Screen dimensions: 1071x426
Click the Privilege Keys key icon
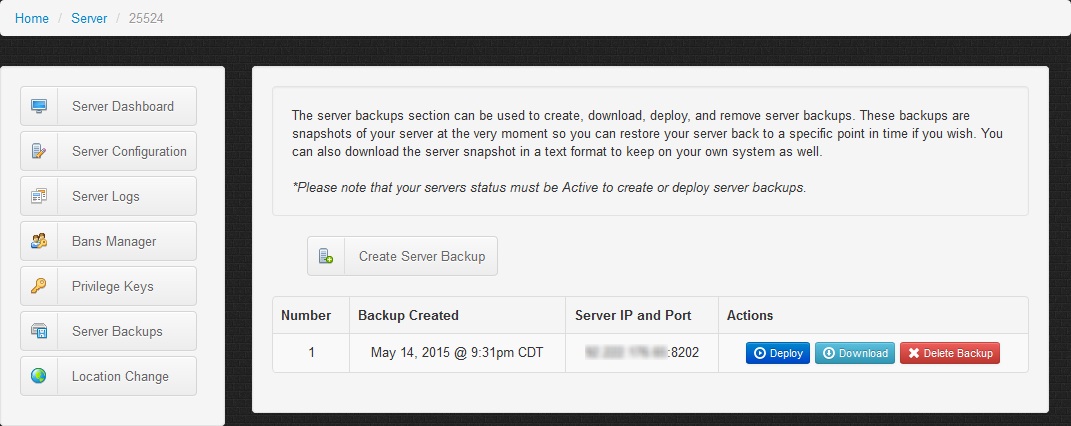point(39,286)
